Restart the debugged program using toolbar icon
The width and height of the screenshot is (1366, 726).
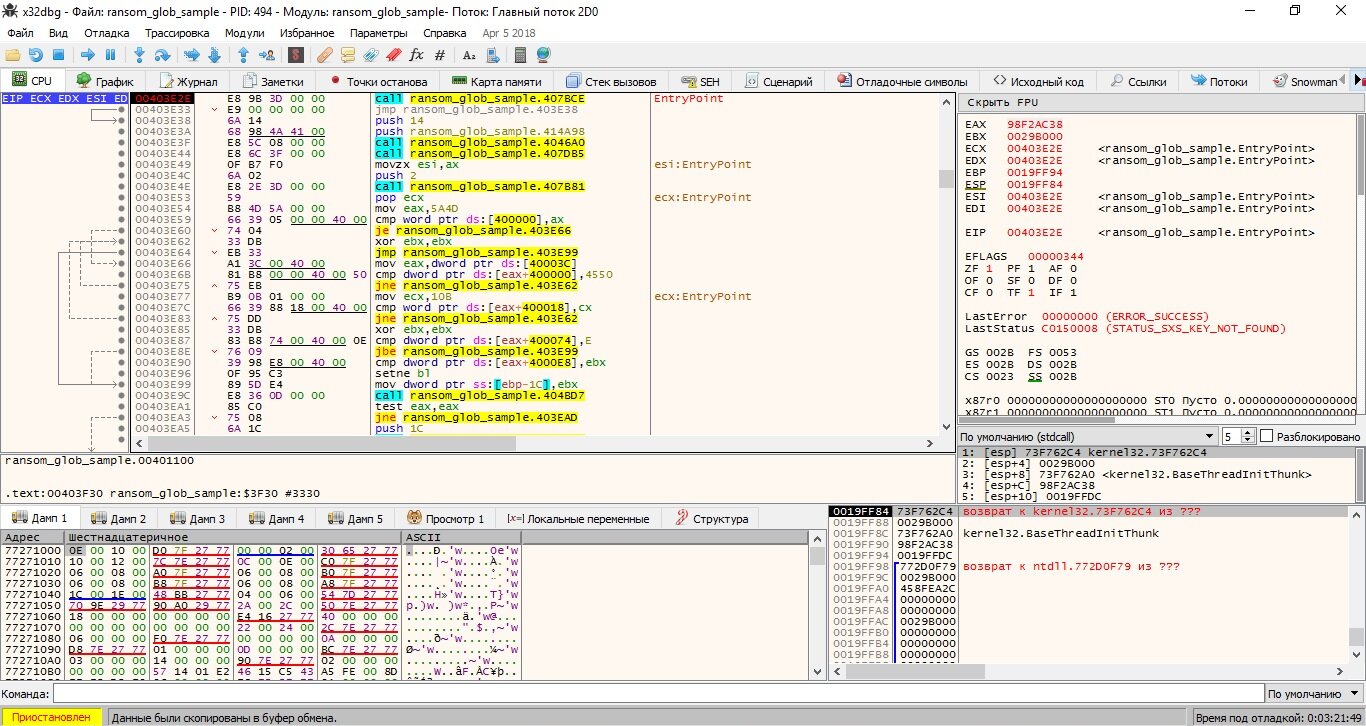[x=35, y=55]
